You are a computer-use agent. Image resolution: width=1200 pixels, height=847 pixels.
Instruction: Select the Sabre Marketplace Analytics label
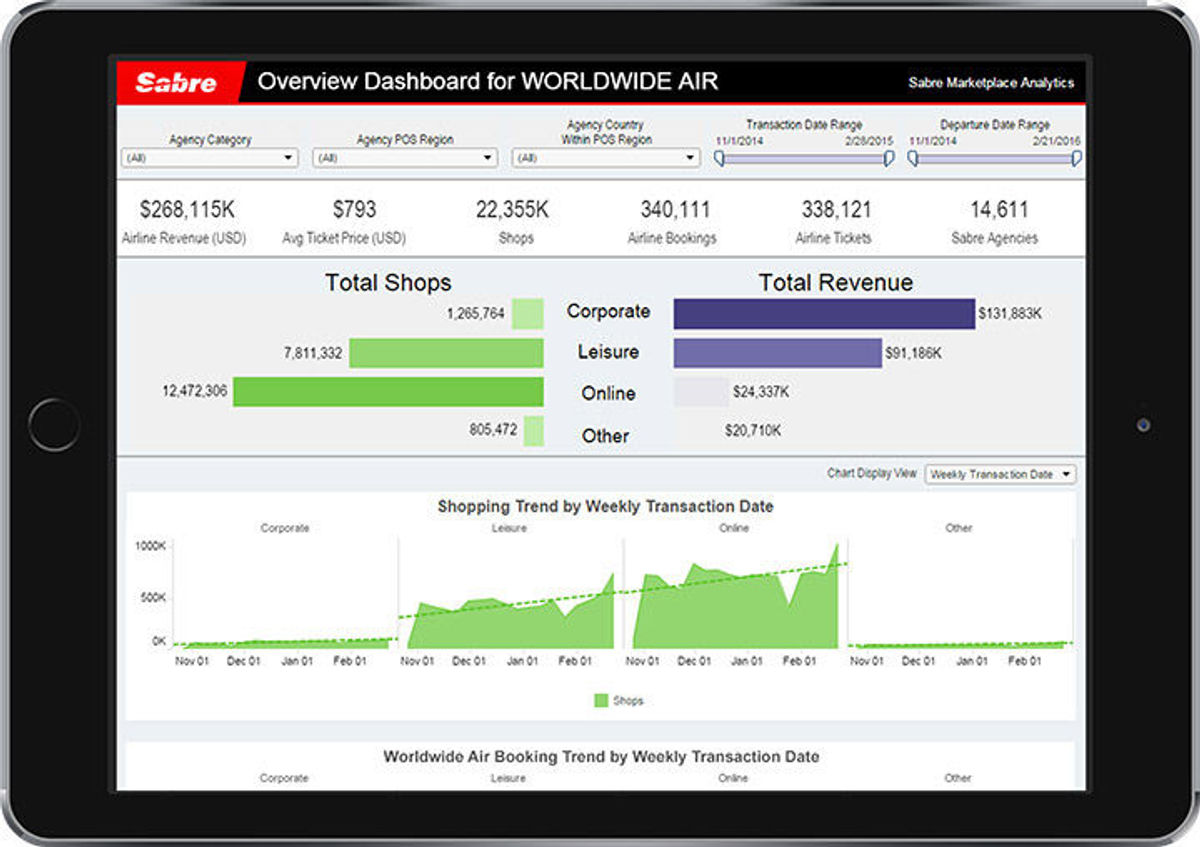pyautogui.click(x=990, y=84)
